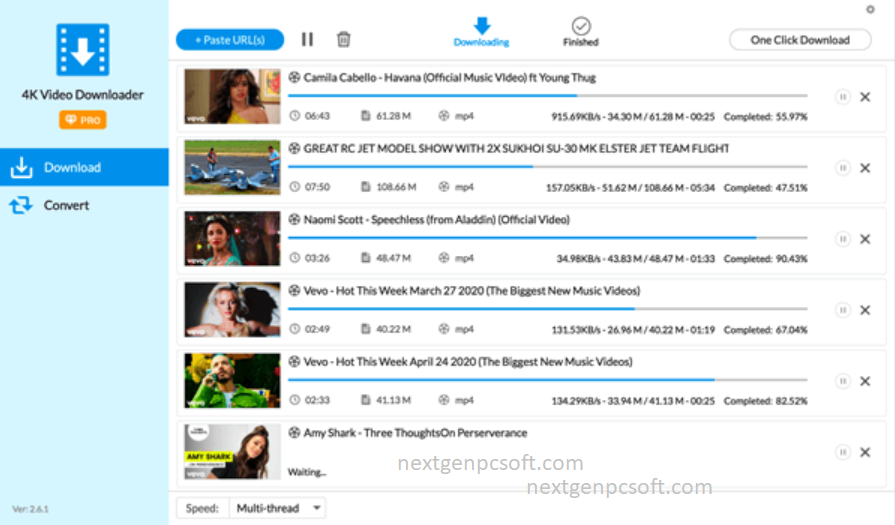
Task: Click Amy Shark Three Thoughts title
Action: click(416, 433)
